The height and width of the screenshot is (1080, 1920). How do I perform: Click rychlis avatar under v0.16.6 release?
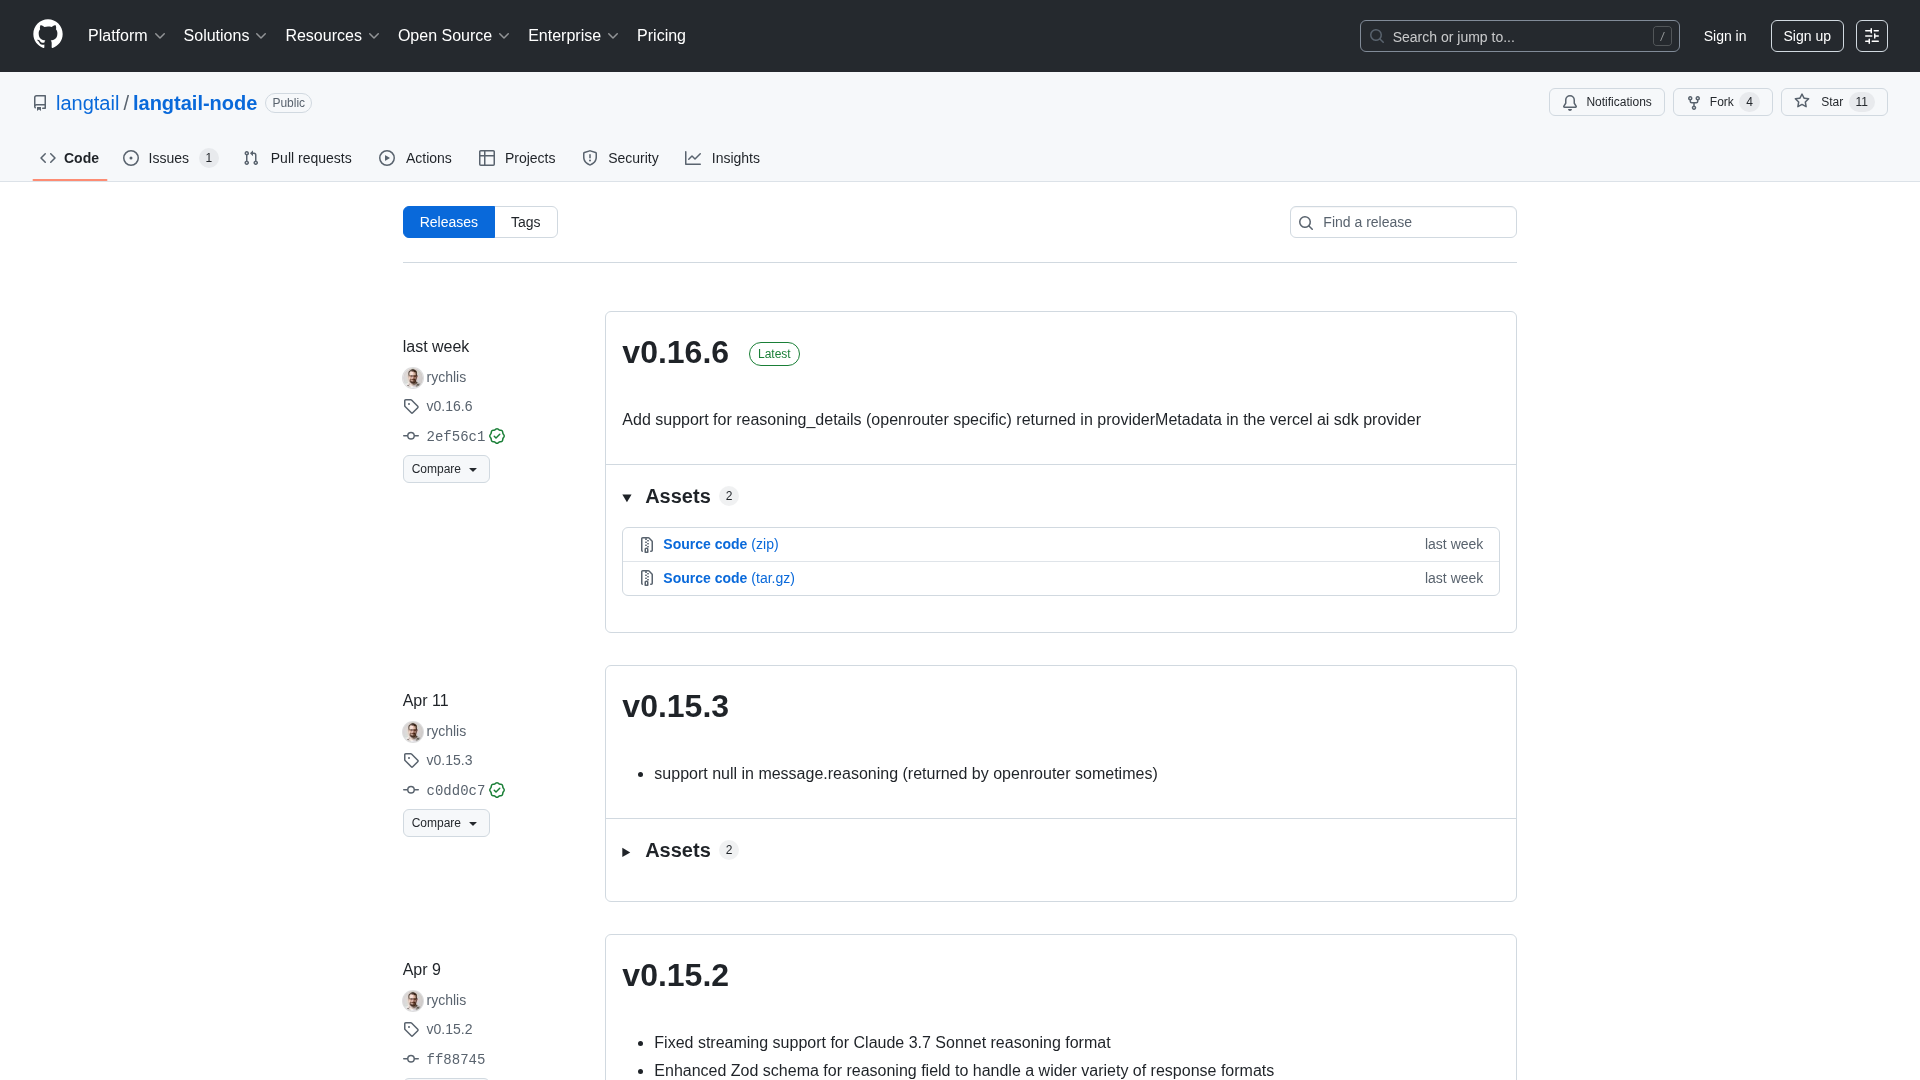point(413,378)
